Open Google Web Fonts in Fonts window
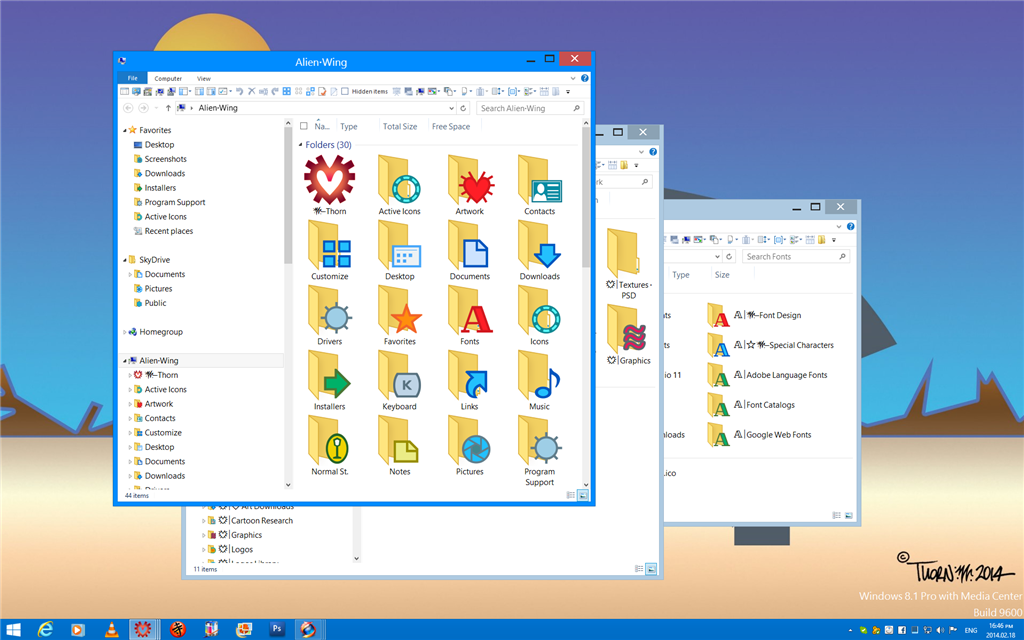This screenshot has height=640, width=1024. click(760, 435)
